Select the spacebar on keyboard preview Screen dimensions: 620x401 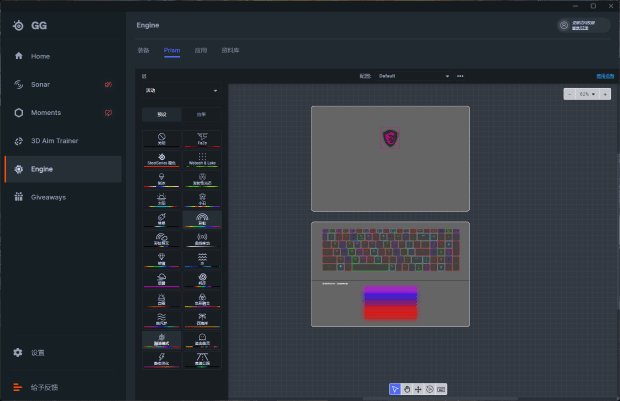tap(370, 267)
